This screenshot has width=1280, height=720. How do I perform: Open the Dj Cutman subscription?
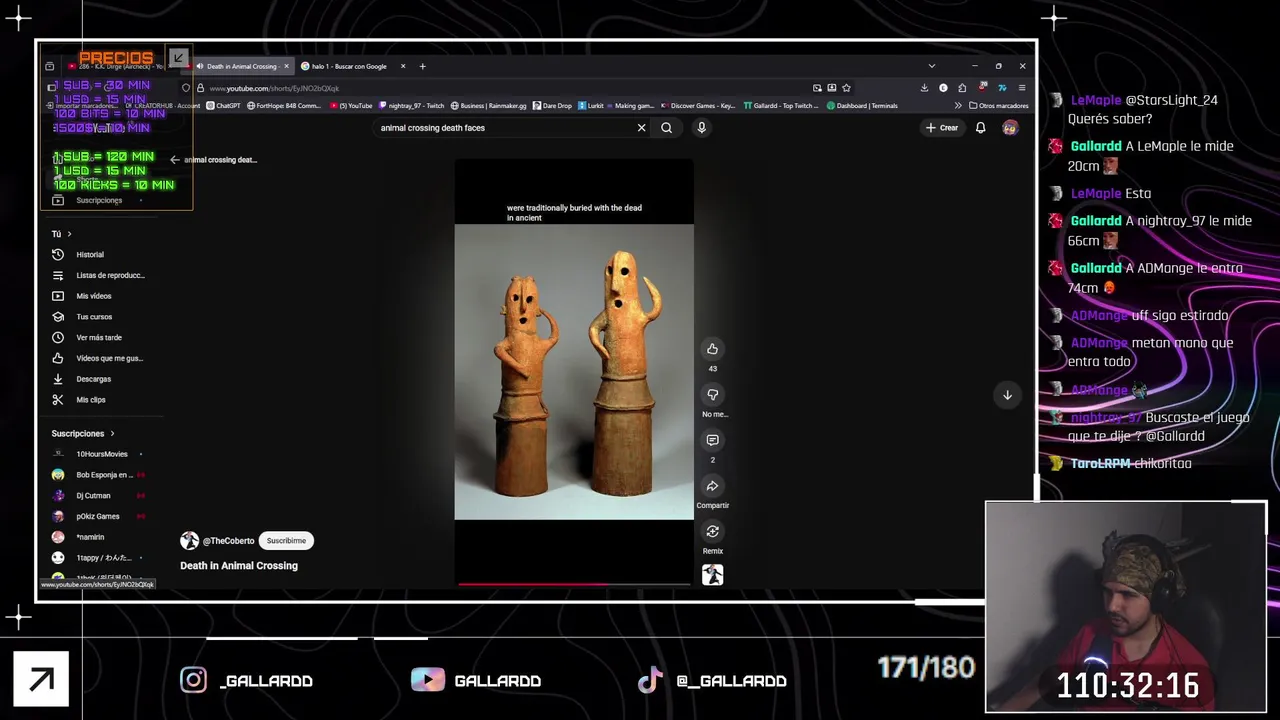click(92, 496)
